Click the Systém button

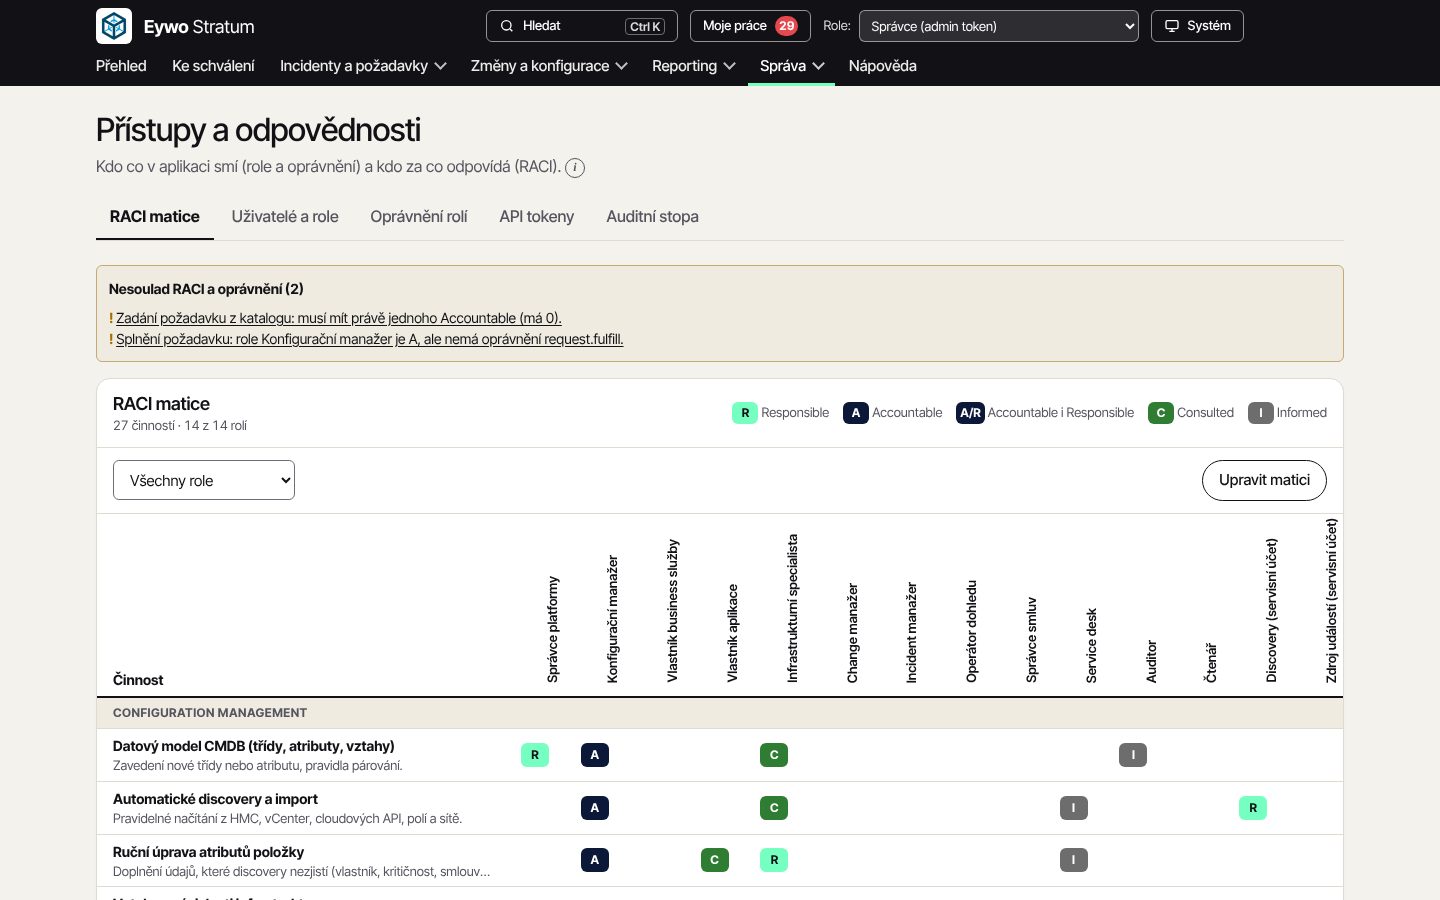[x=1197, y=26]
